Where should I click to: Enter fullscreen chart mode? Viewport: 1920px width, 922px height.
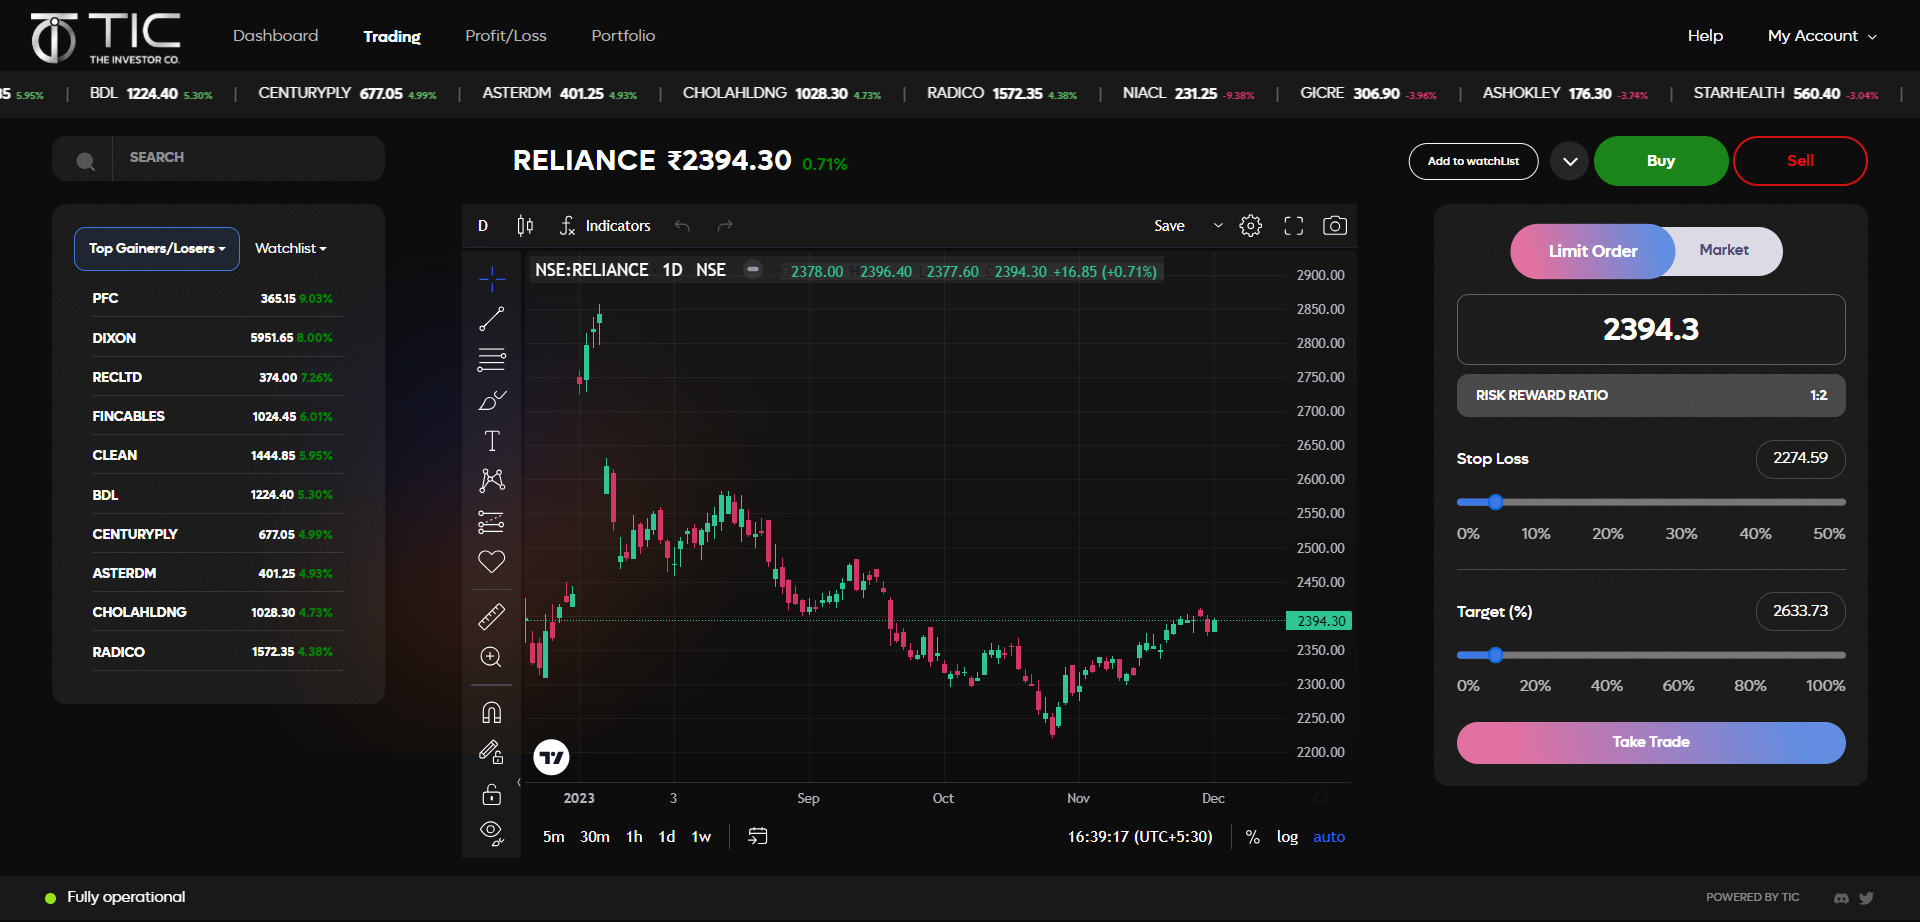pos(1293,226)
